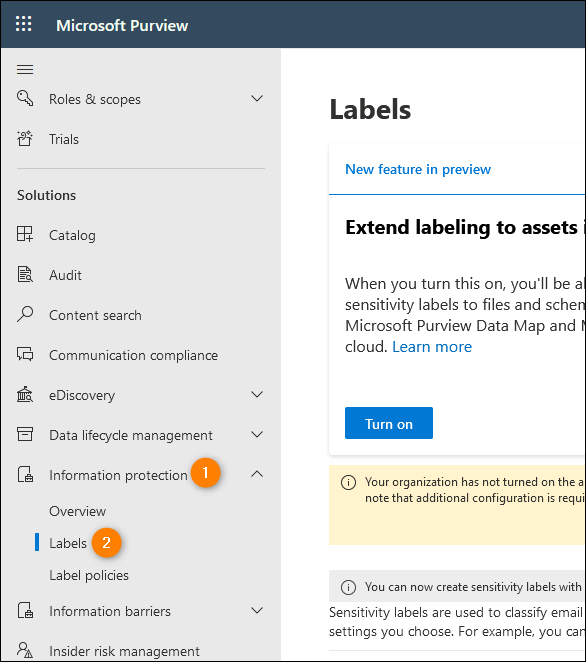Expand the eDiscovery section chevron
The image size is (586, 662).
coord(257,394)
